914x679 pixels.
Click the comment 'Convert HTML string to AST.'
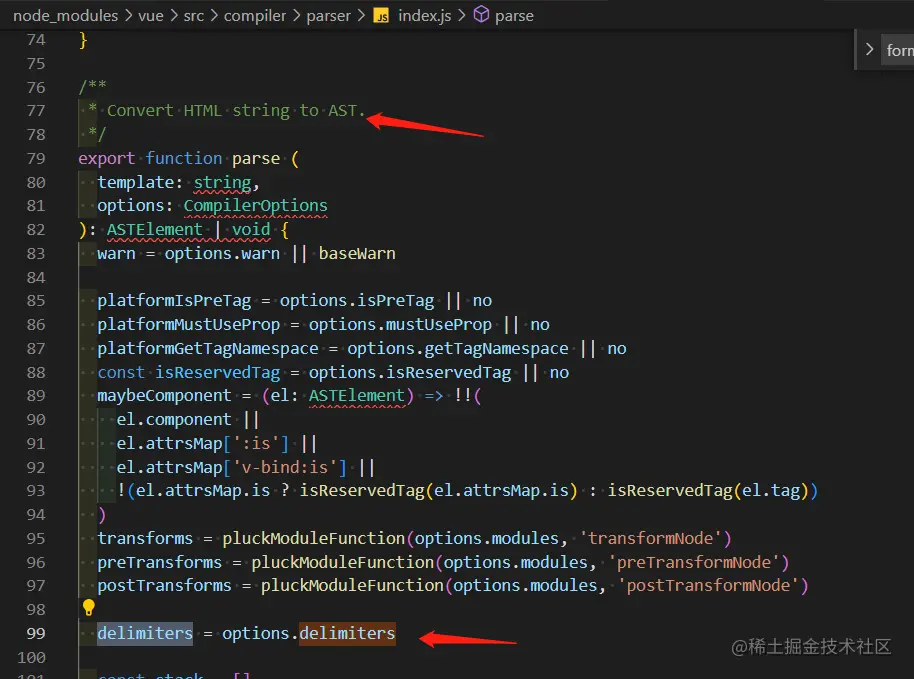click(x=235, y=111)
